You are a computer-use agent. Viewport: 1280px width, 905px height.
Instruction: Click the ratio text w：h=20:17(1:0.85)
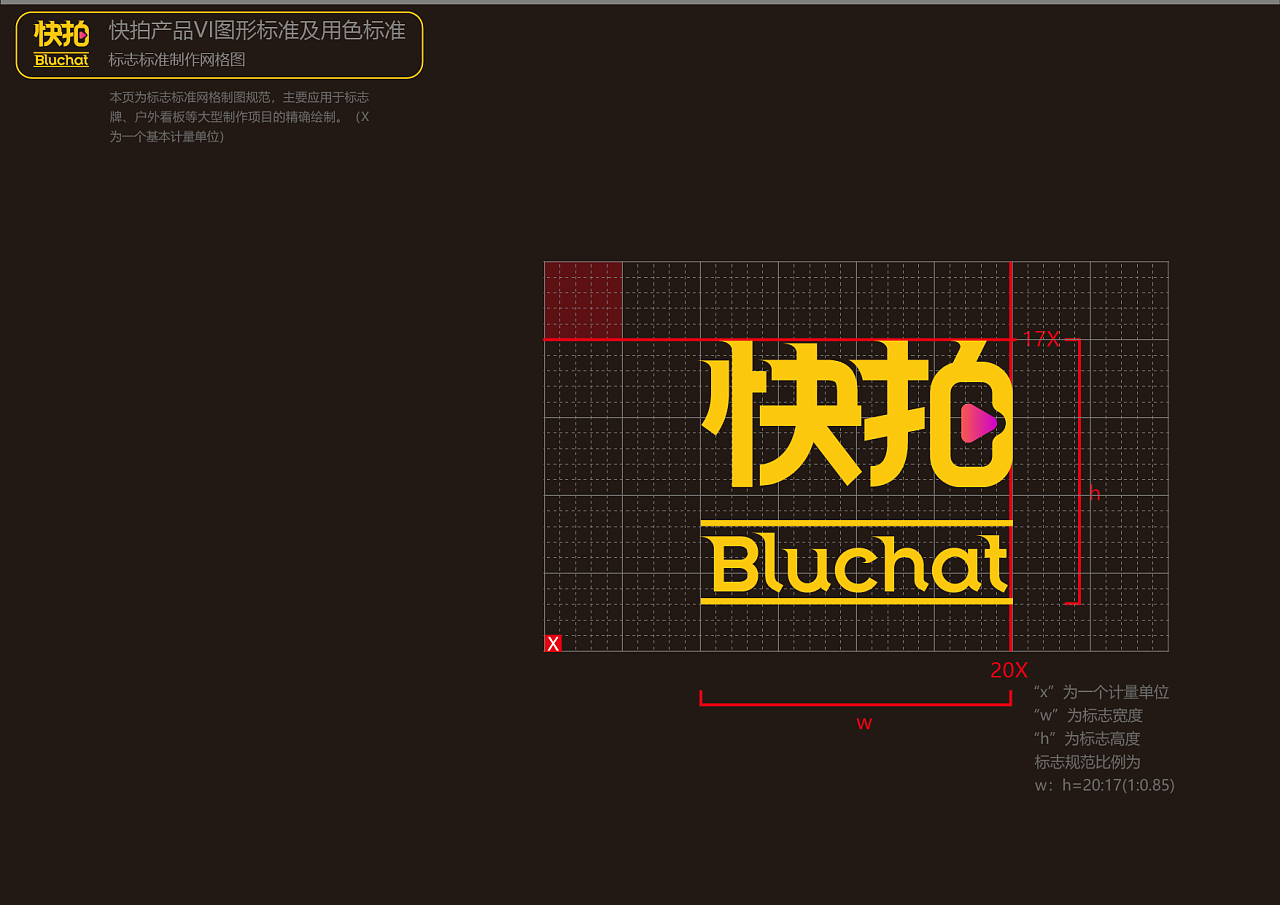(x=1104, y=785)
